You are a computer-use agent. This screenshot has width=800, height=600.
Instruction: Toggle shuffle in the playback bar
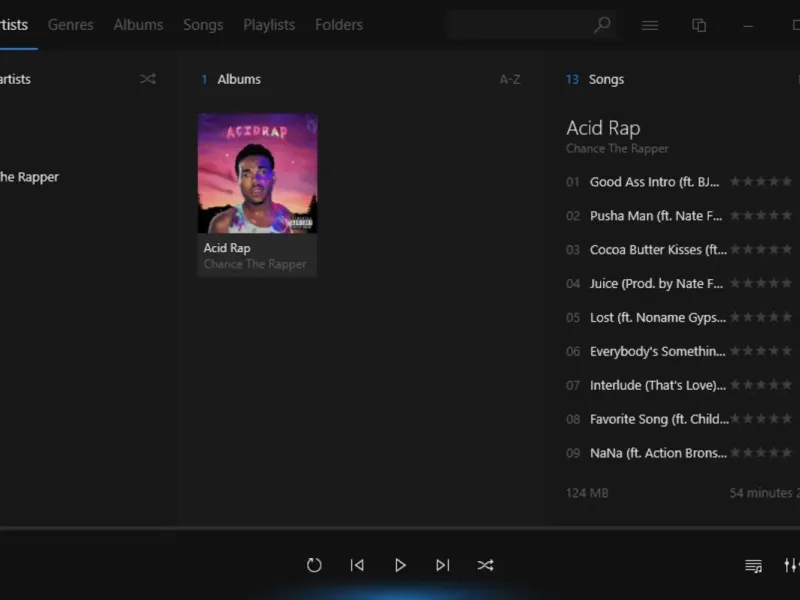click(x=486, y=565)
